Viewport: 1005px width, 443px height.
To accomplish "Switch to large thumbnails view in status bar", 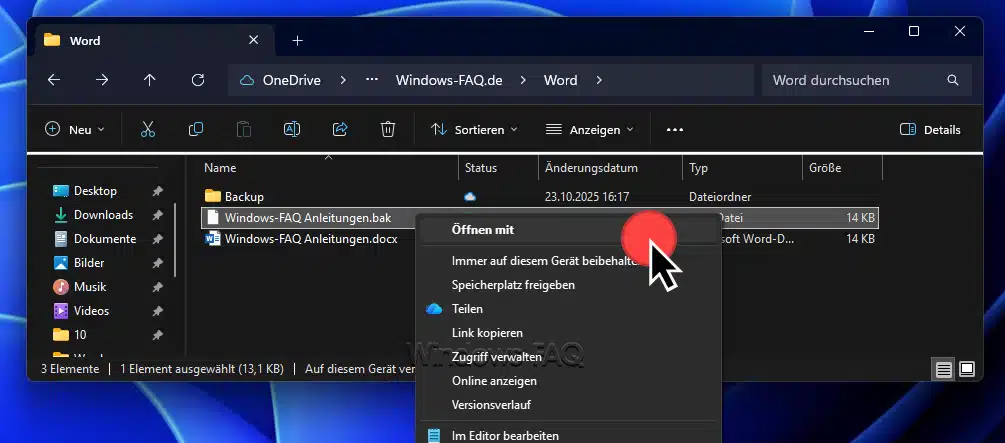I will pyautogui.click(x=967, y=369).
